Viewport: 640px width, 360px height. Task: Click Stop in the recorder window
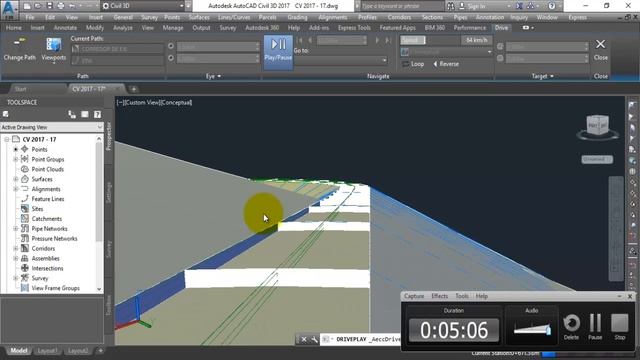pyautogui.click(x=620, y=323)
